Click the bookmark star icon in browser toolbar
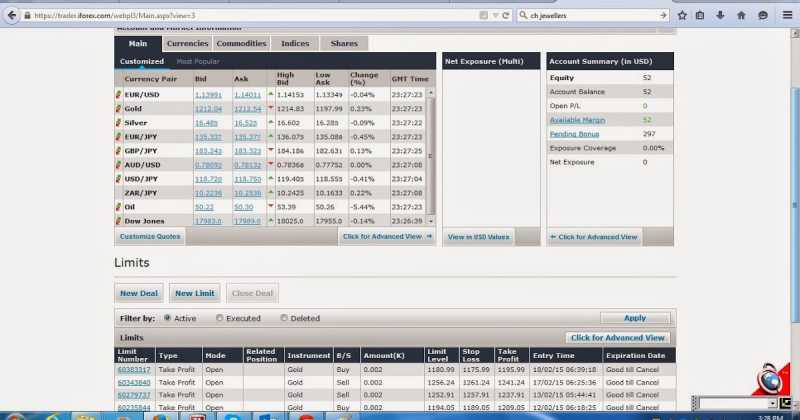800x420 pixels. pos(682,15)
